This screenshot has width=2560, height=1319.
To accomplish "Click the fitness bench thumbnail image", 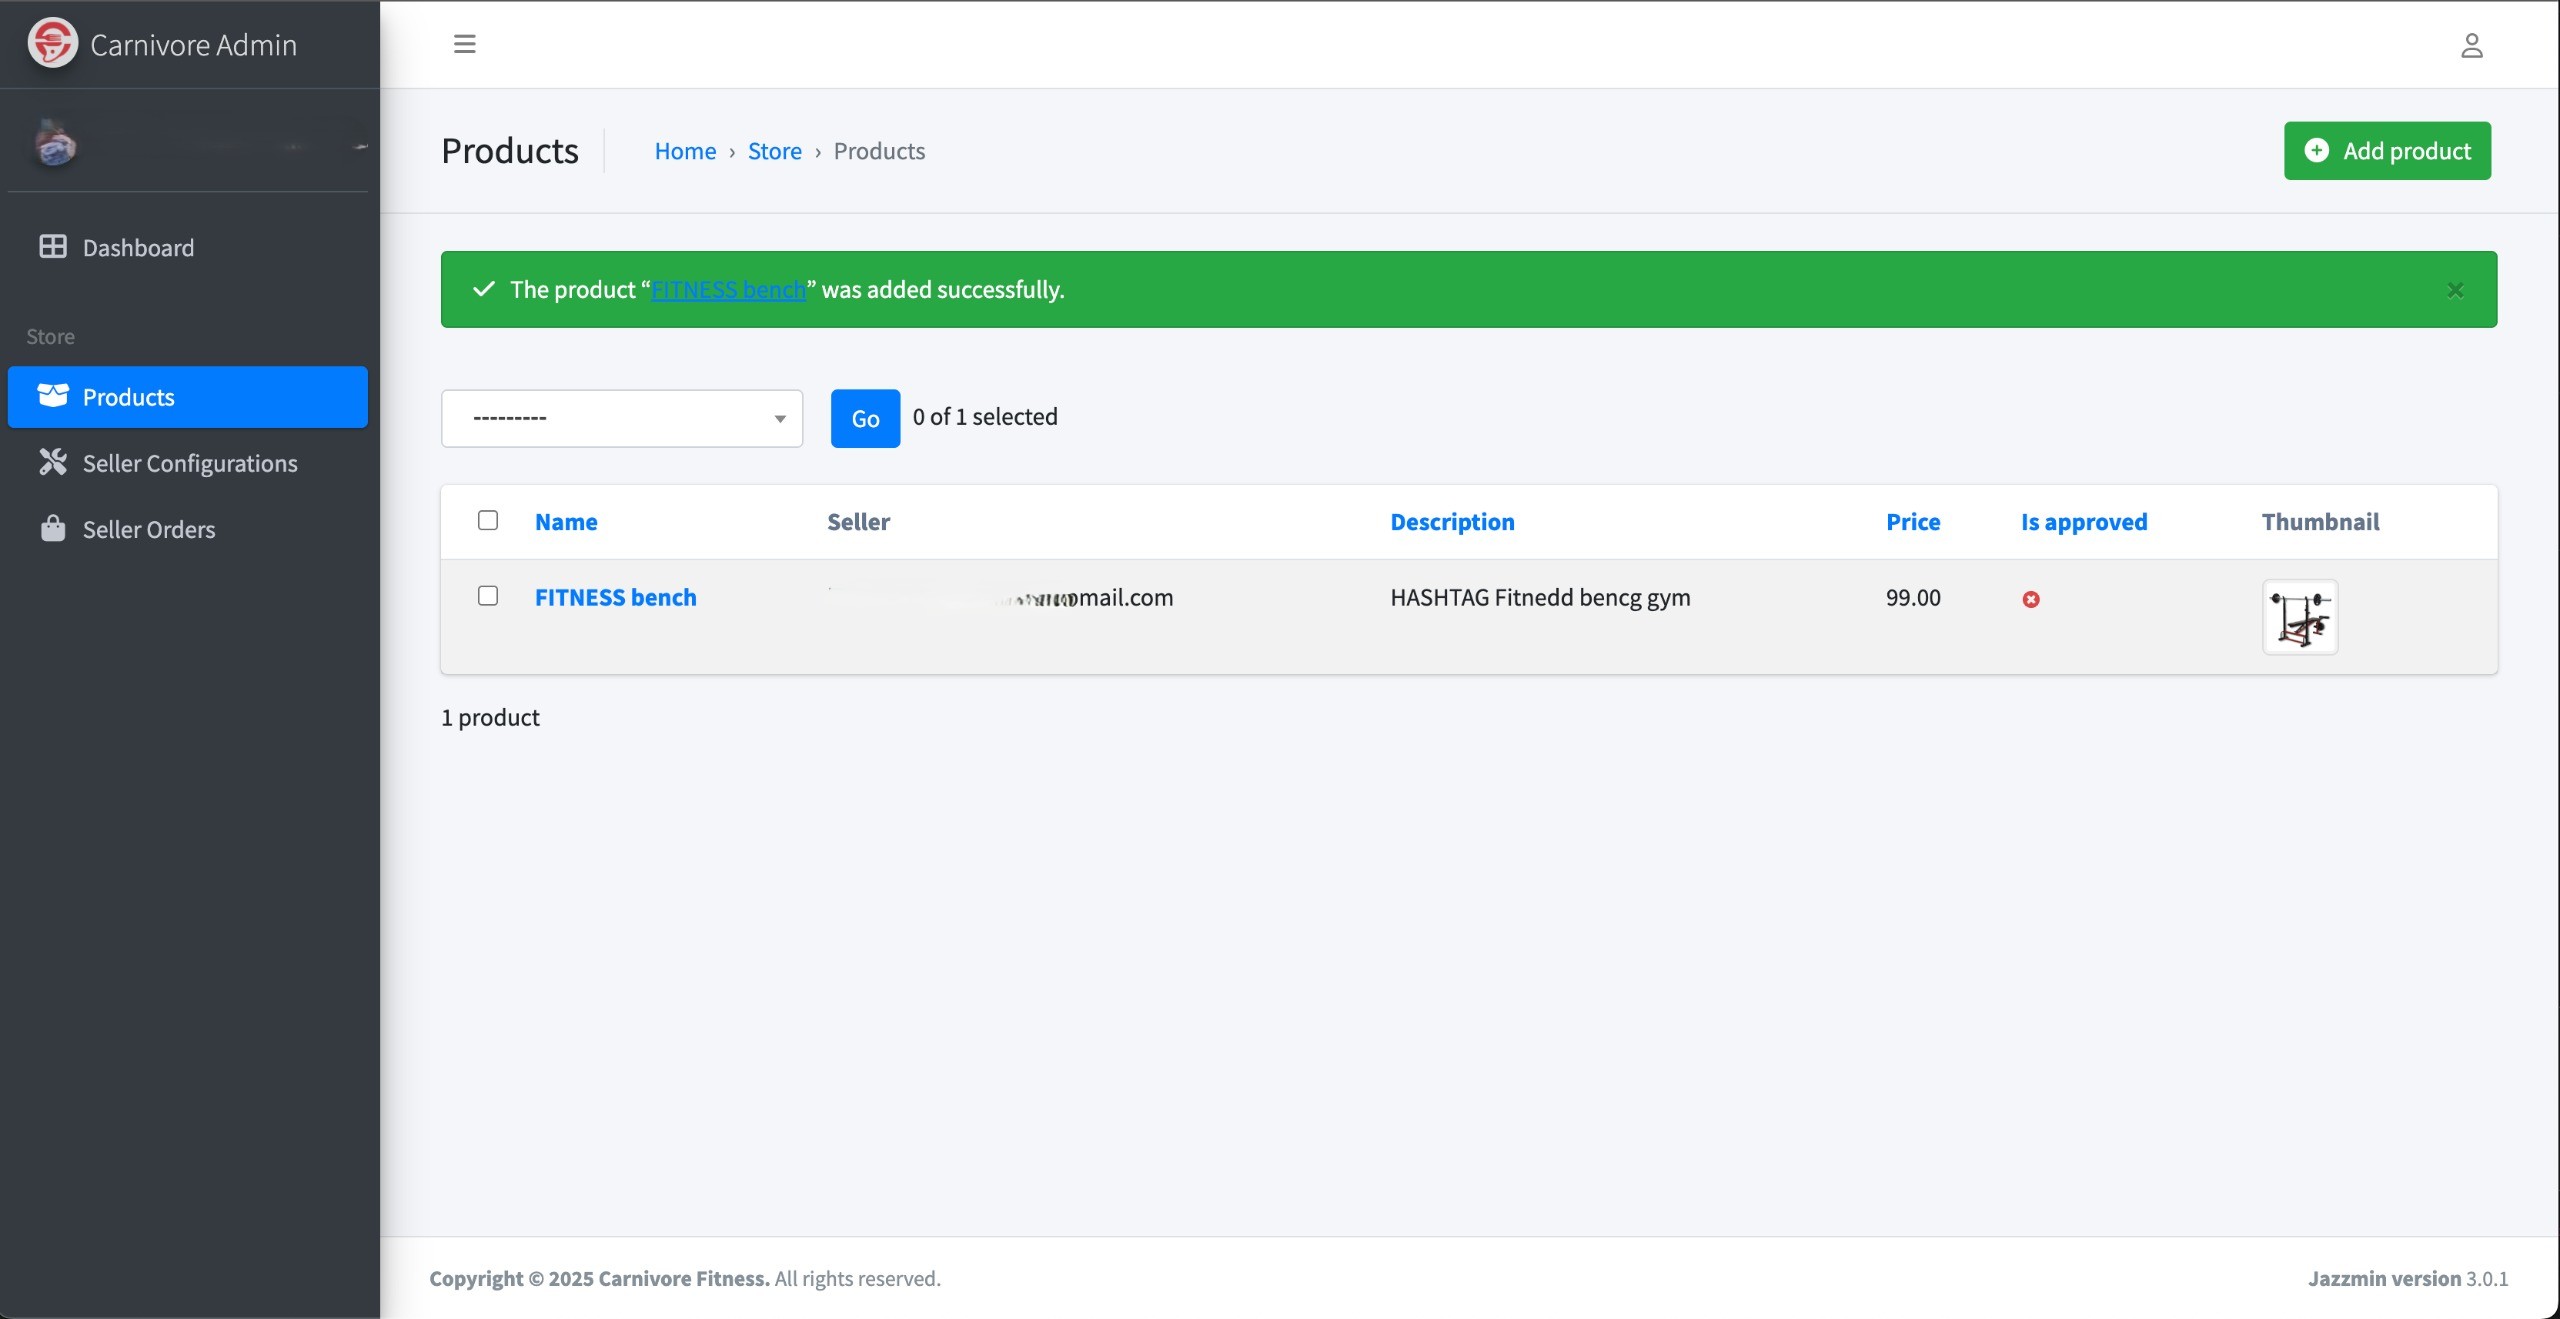I will tap(2299, 617).
